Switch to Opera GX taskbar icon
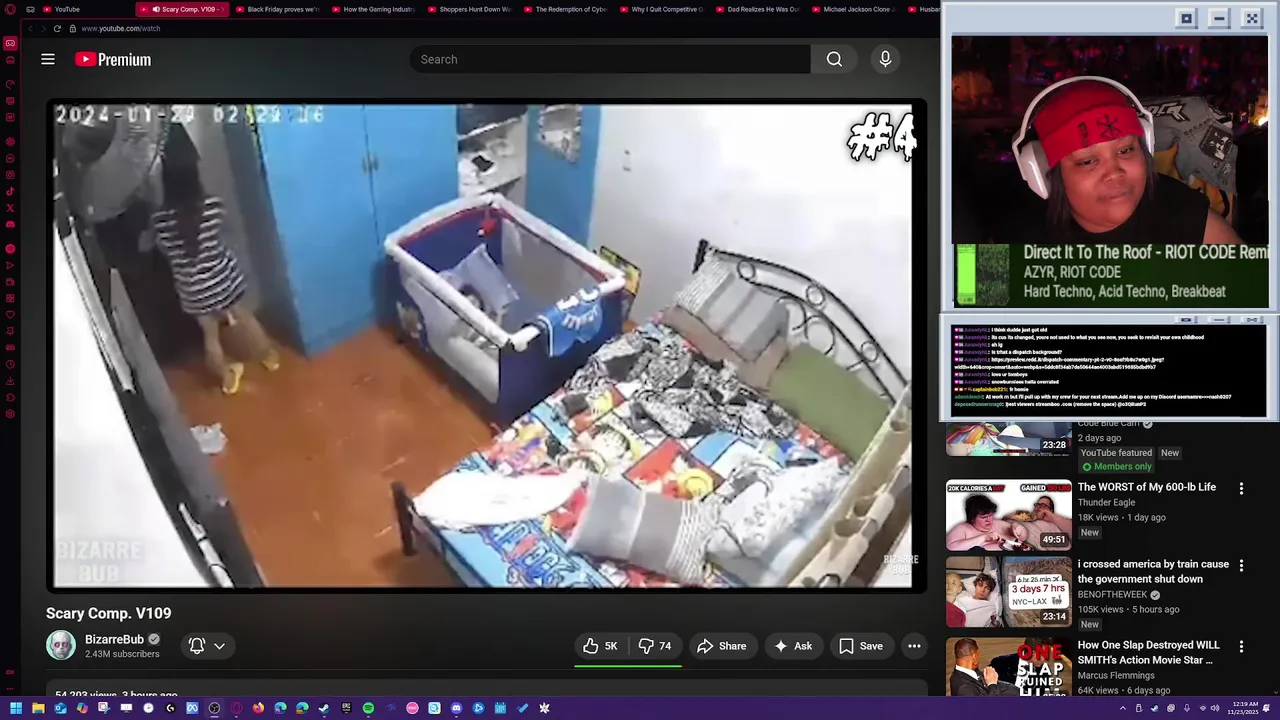The width and height of the screenshot is (1280, 720). (236, 708)
